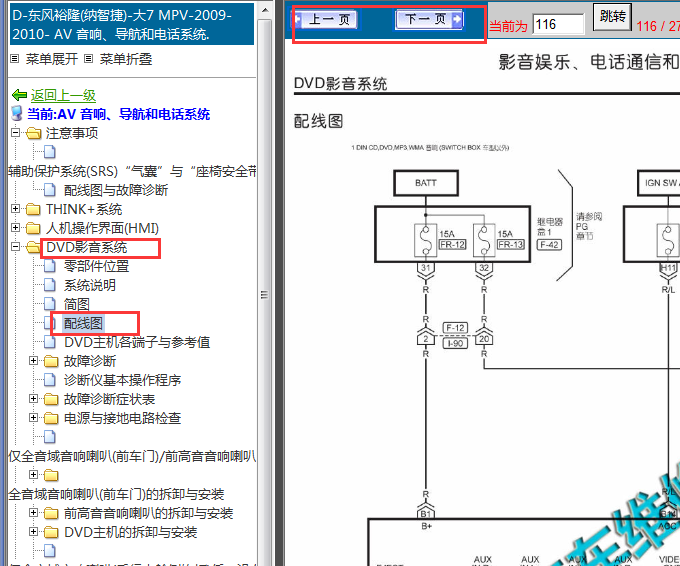Click the 电源与接地电路检查 folder icon
The height and width of the screenshot is (566, 680).
[x=51, y=418]
